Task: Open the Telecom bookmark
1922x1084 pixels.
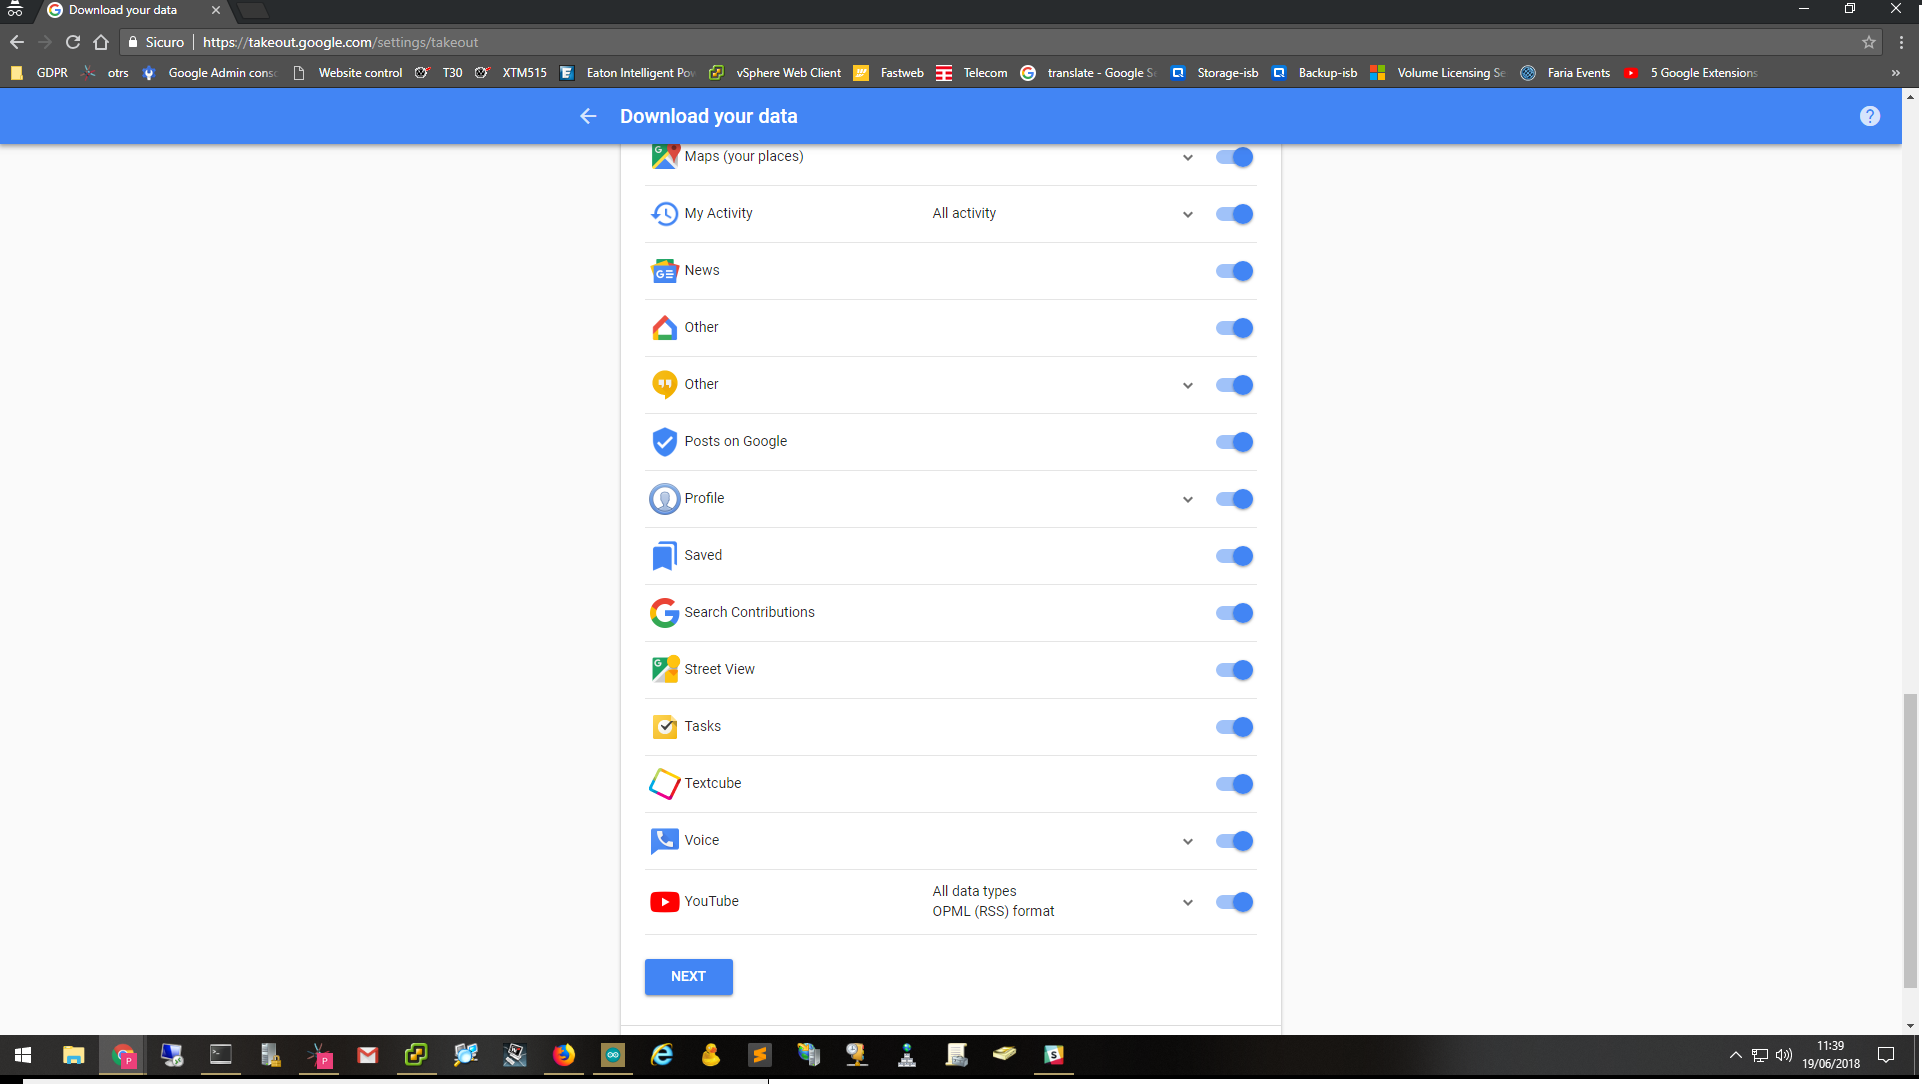Action: click(x=972, y=73)
